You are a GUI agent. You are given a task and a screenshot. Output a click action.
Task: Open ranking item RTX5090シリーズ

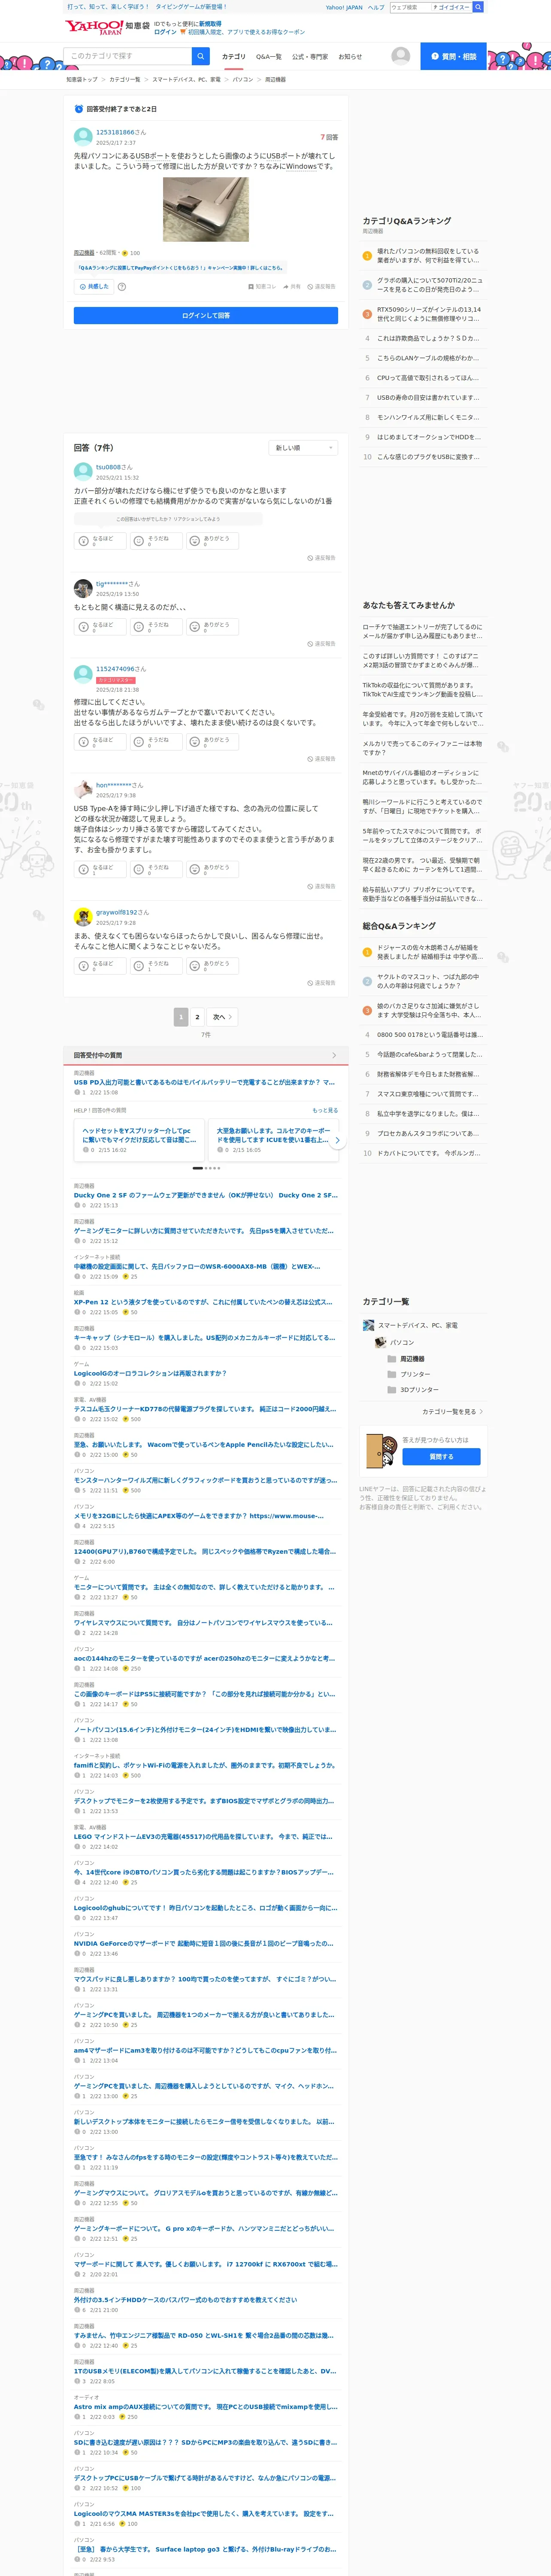coord(429,314)
